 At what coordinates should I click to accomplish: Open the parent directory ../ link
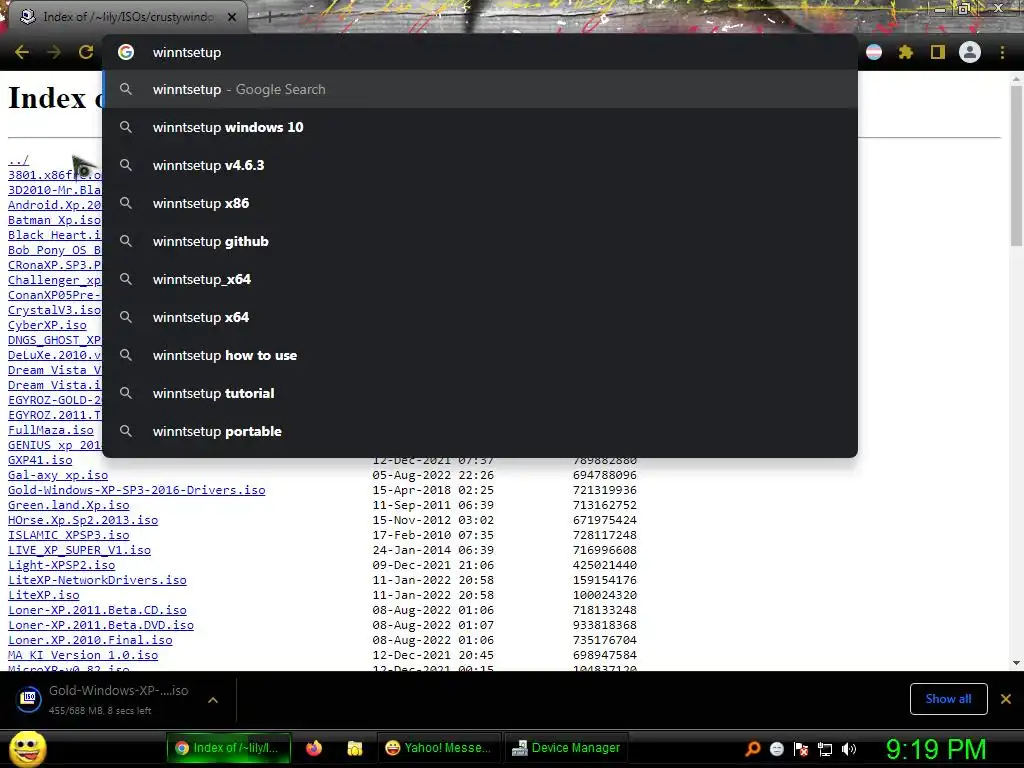pyautogui.click(x=18, y=160)
